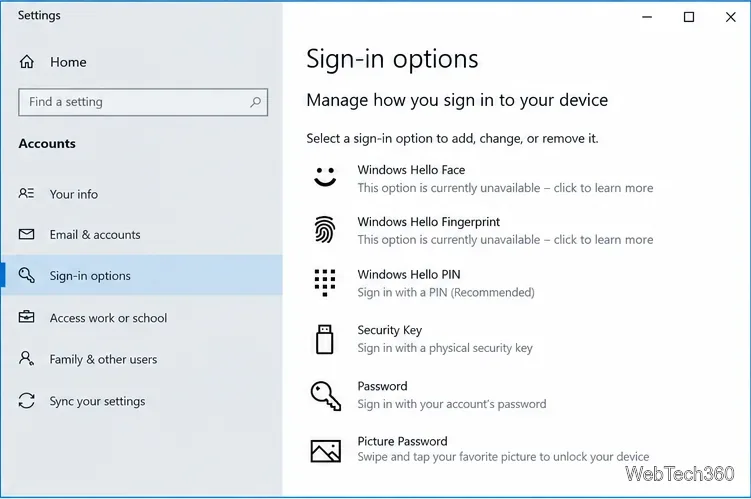Screen dimensions: 751x499
Task: Click 'Sign in with a physical security key' text
Action: tap(445, 348)
